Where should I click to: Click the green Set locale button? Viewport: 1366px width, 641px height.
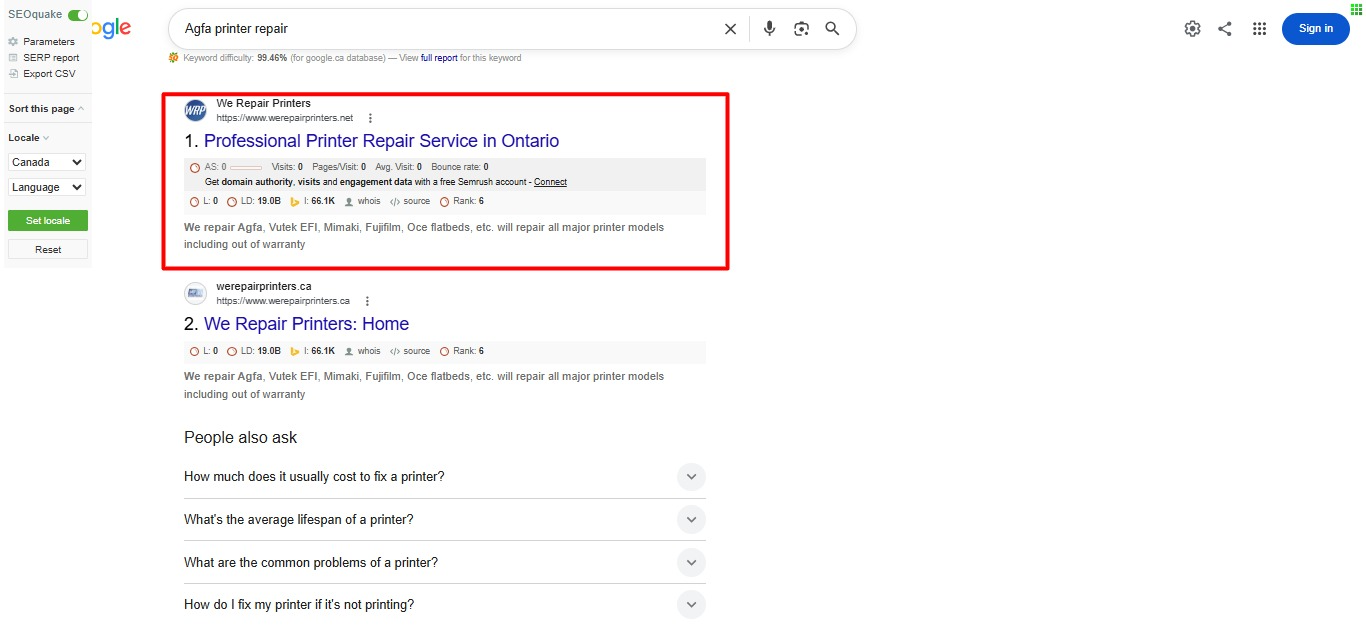point(48,220)
